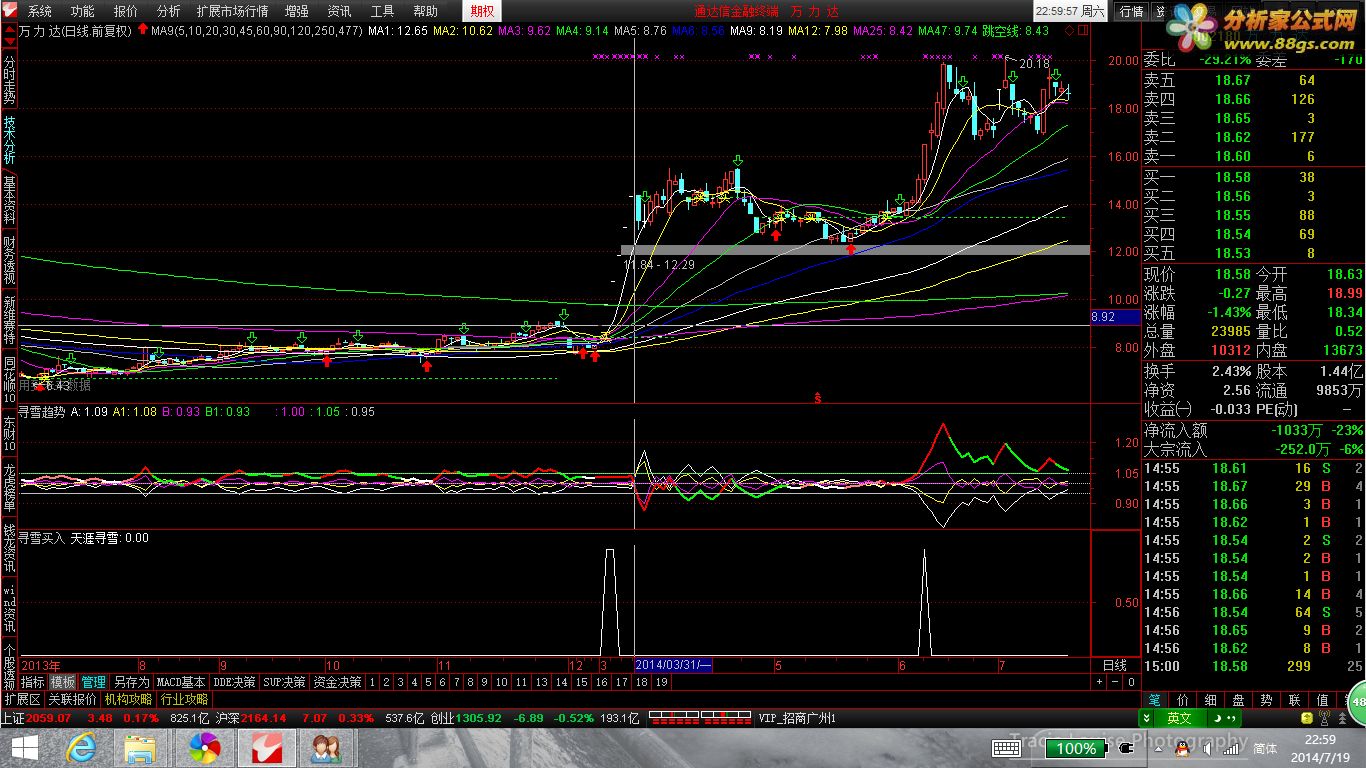Click the 扩展区 tab

tap(22, 700)
